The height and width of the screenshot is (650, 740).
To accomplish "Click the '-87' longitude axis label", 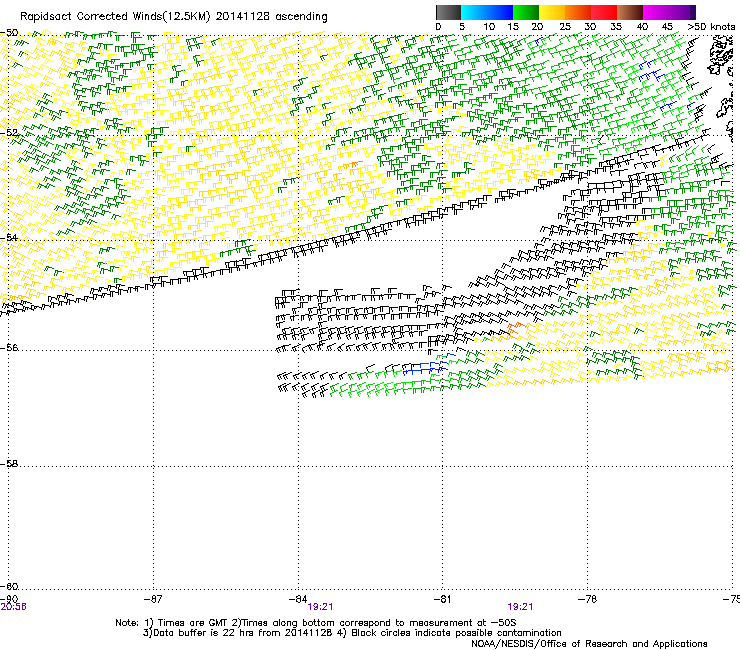I will 153,599.
